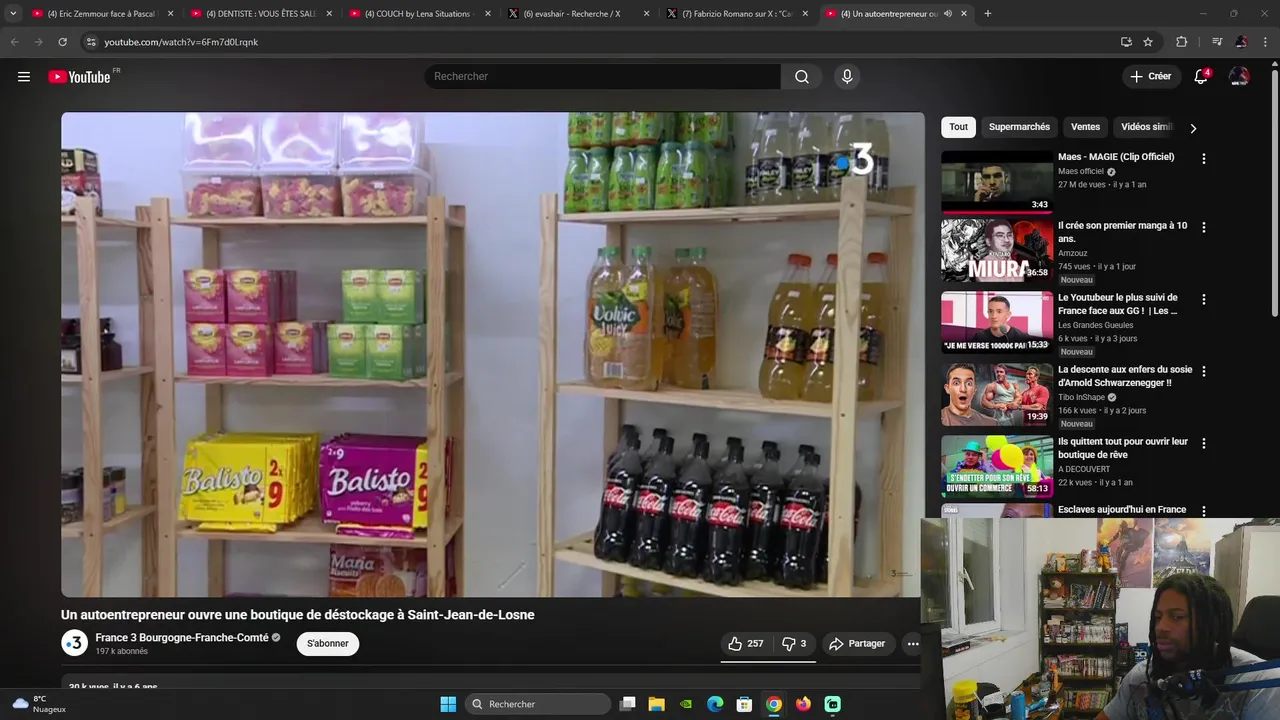Open the 'boutique de rêve' video thumbnail
The image size is (1280, 720).
(997, 466)
